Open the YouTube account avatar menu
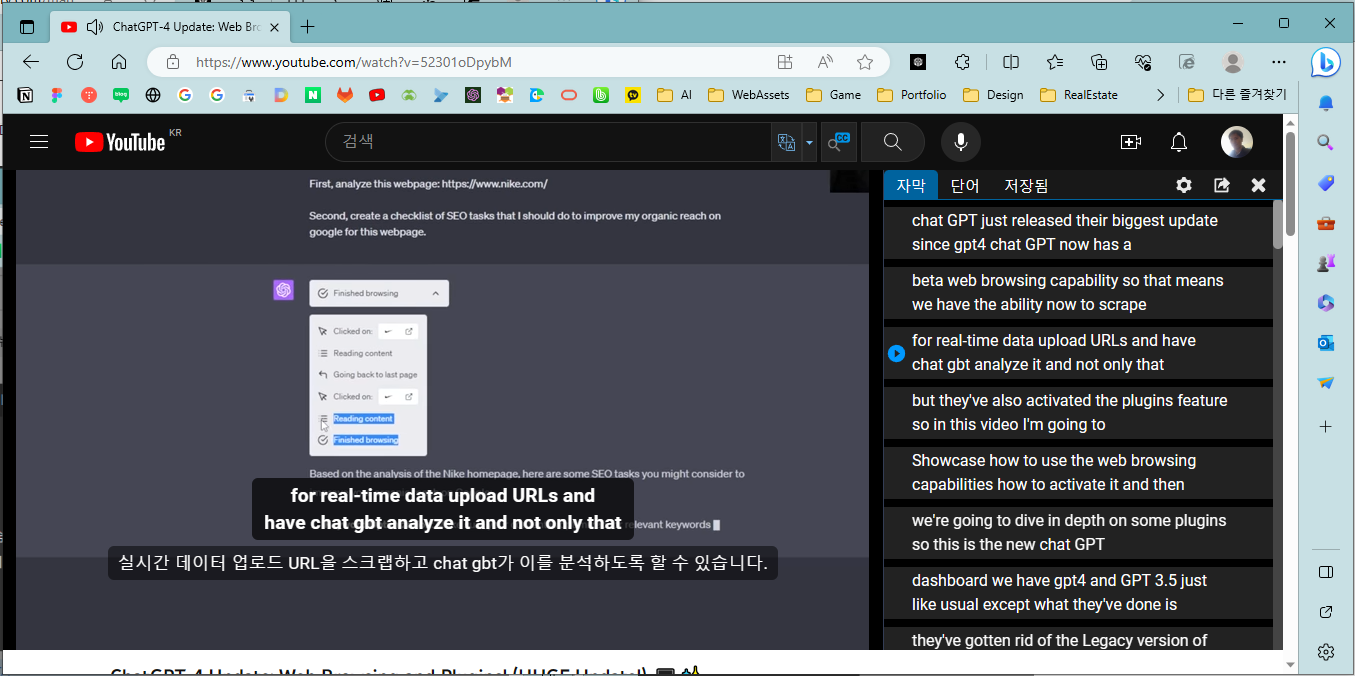 [x=1237, y=142]
